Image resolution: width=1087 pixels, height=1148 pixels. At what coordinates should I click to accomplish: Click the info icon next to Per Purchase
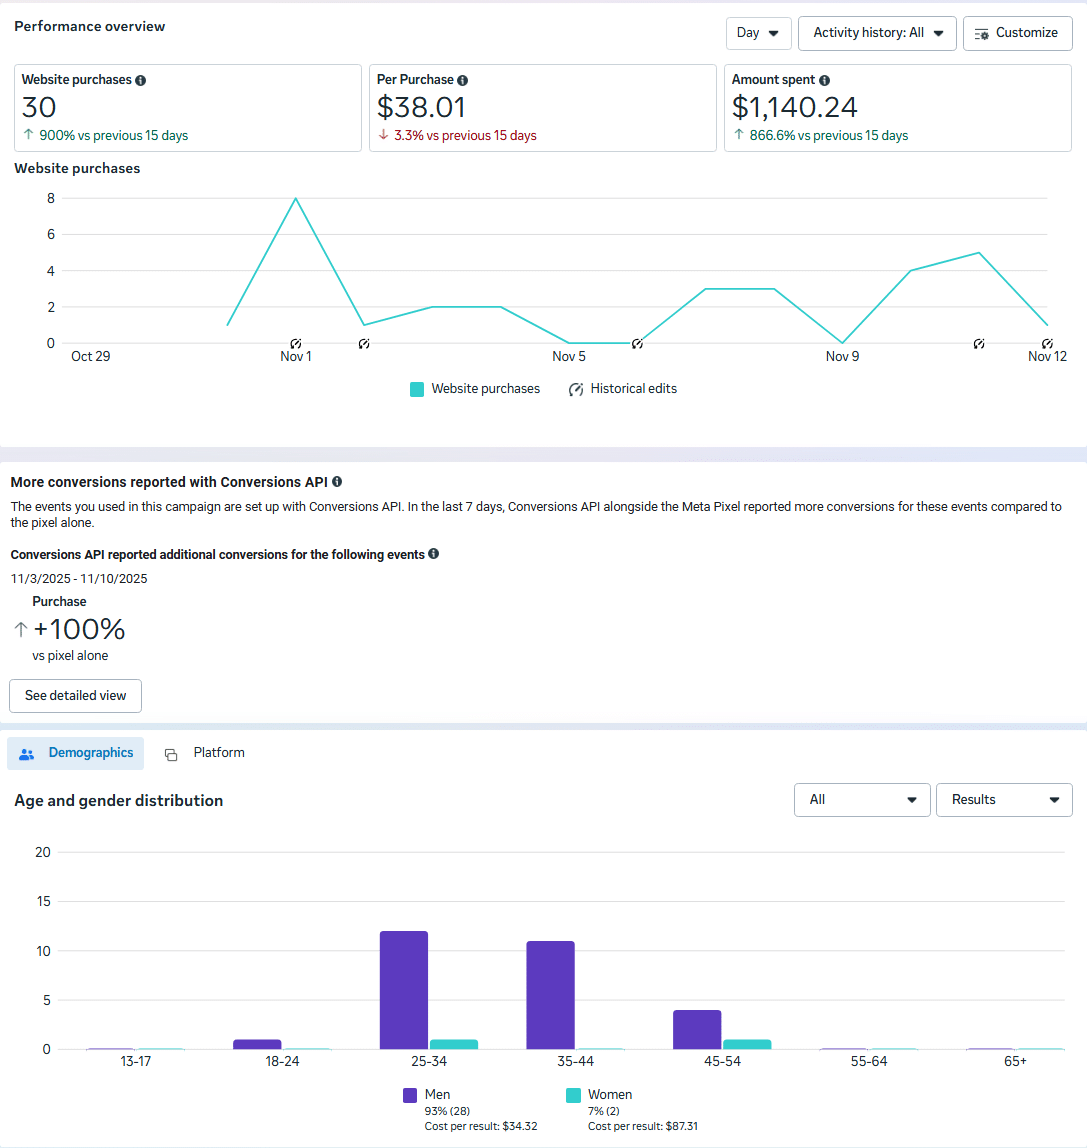(x=464, y=79)
